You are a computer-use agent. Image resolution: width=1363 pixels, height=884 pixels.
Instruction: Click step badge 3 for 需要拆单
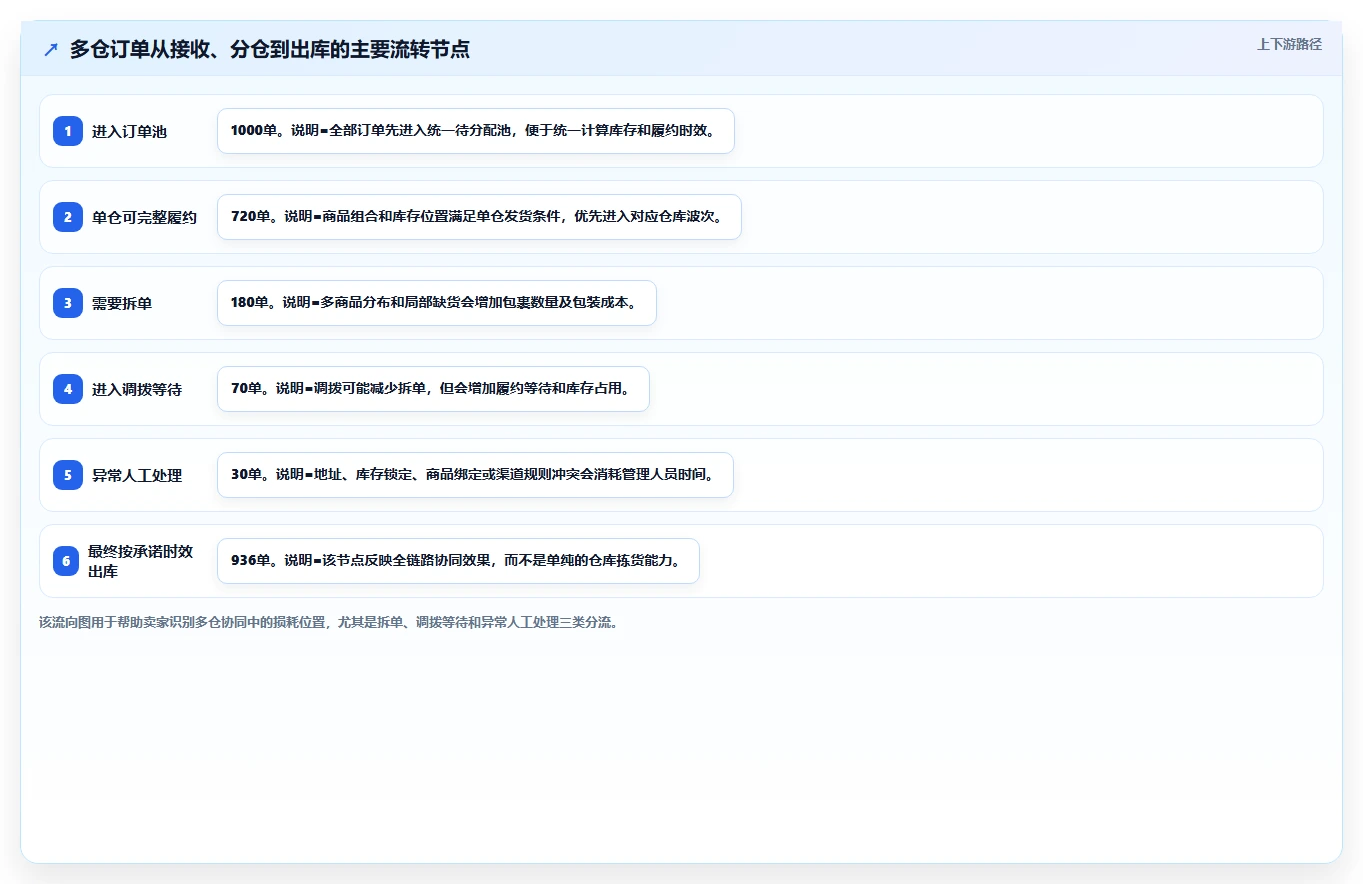(68, 303)
